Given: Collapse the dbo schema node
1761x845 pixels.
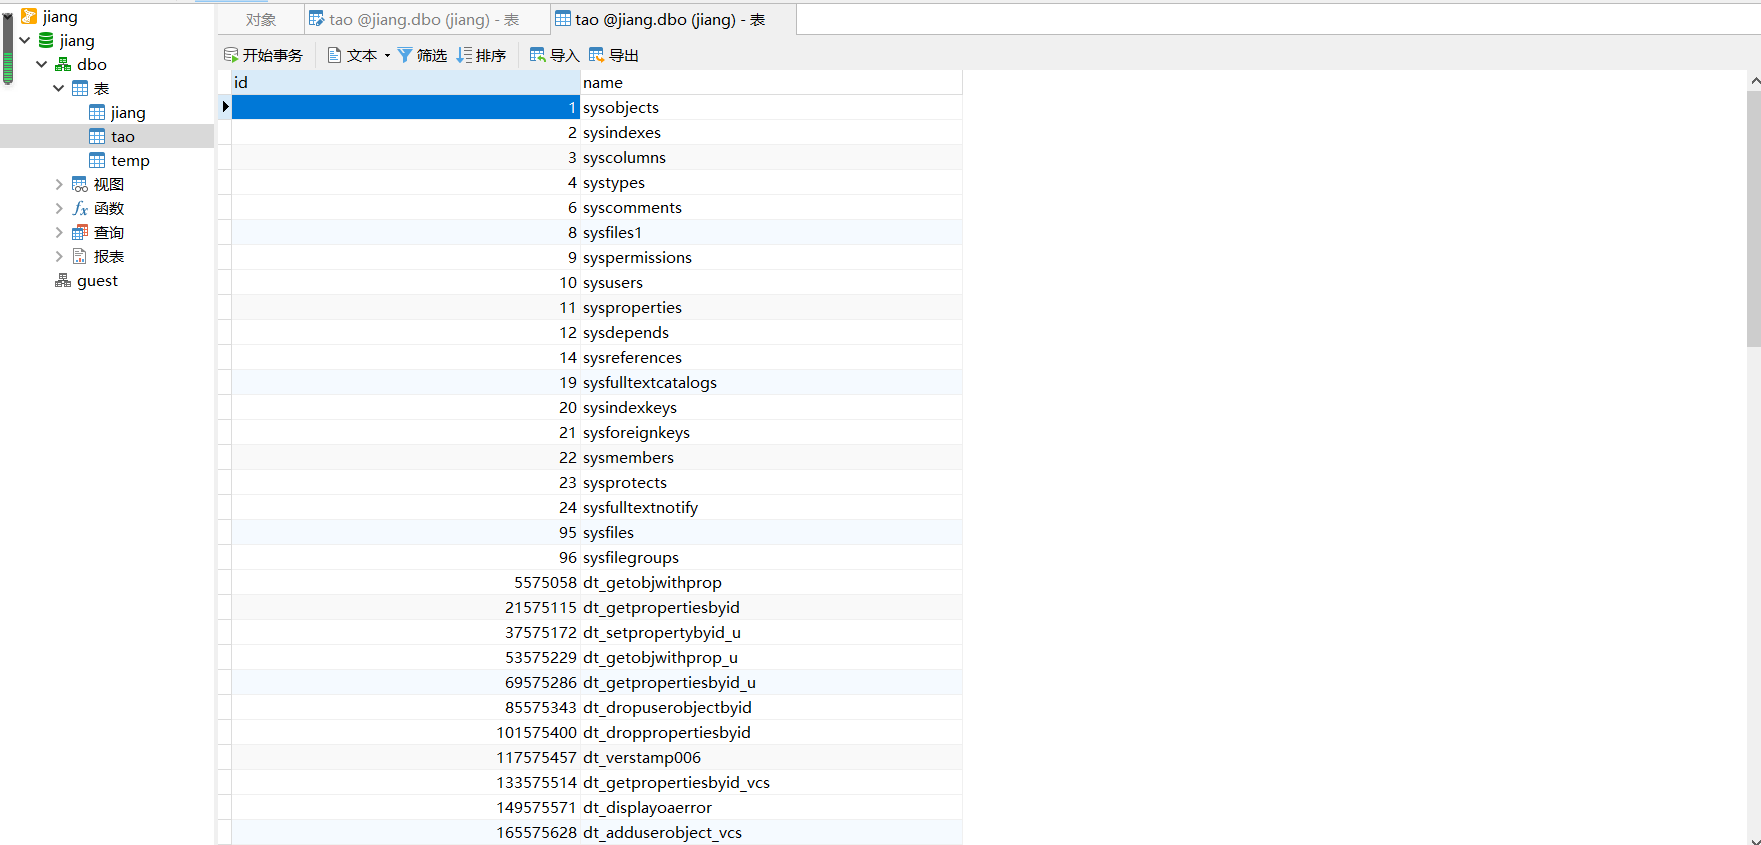Looking at the screenshot, I should 42,65.
